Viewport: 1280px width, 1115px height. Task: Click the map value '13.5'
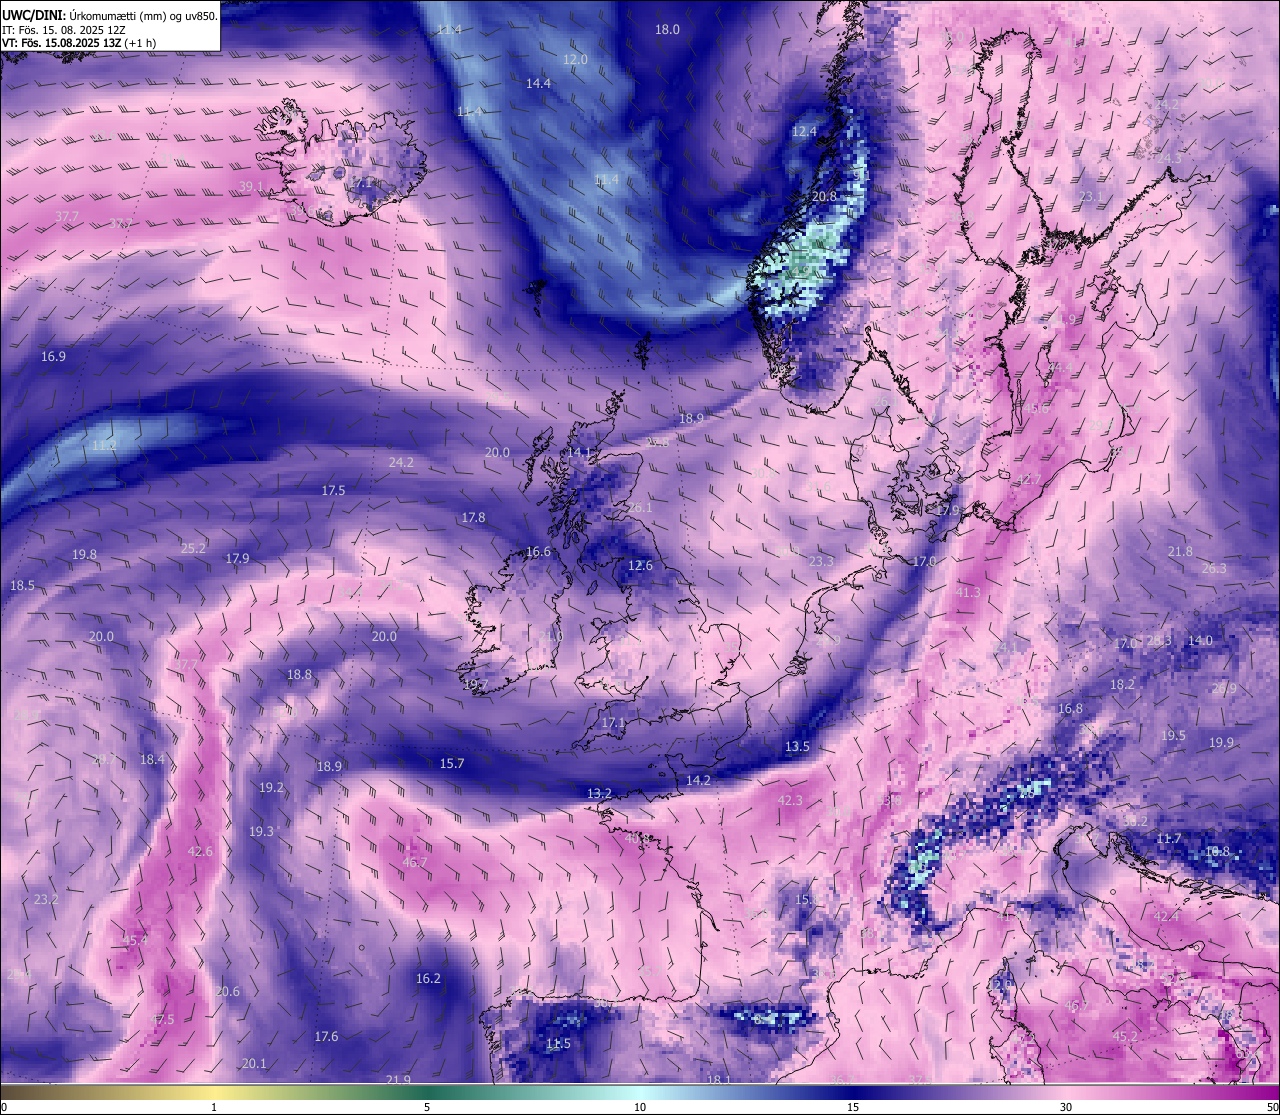(x=797, y=747)
